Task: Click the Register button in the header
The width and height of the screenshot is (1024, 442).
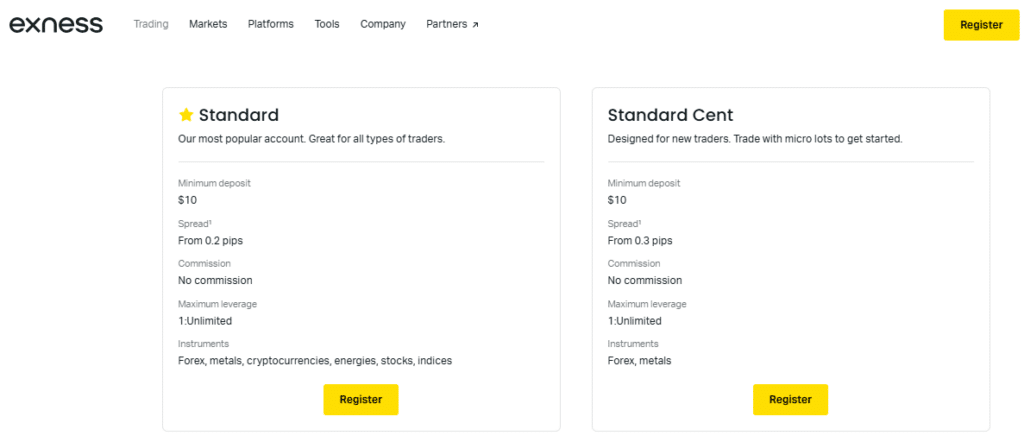Action: tap(981, 25)
